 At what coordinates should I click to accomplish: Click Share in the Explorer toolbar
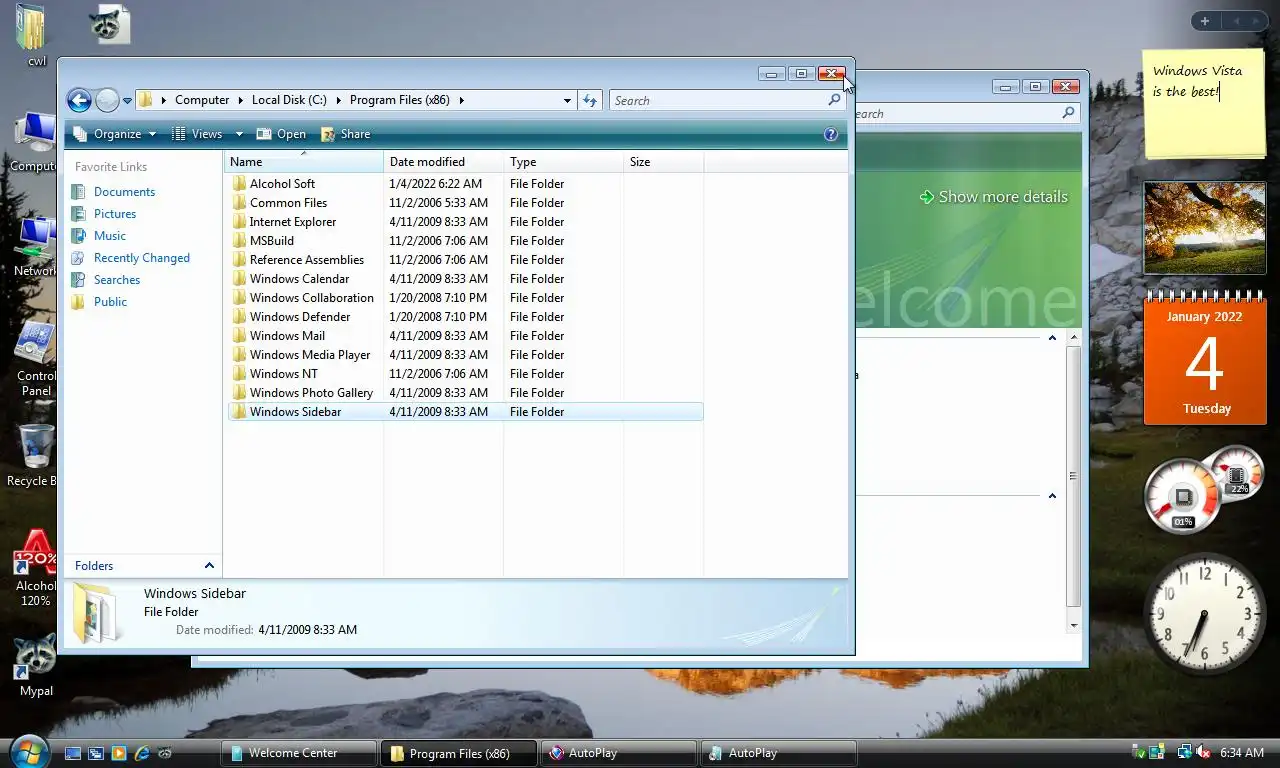coord(345,134)
